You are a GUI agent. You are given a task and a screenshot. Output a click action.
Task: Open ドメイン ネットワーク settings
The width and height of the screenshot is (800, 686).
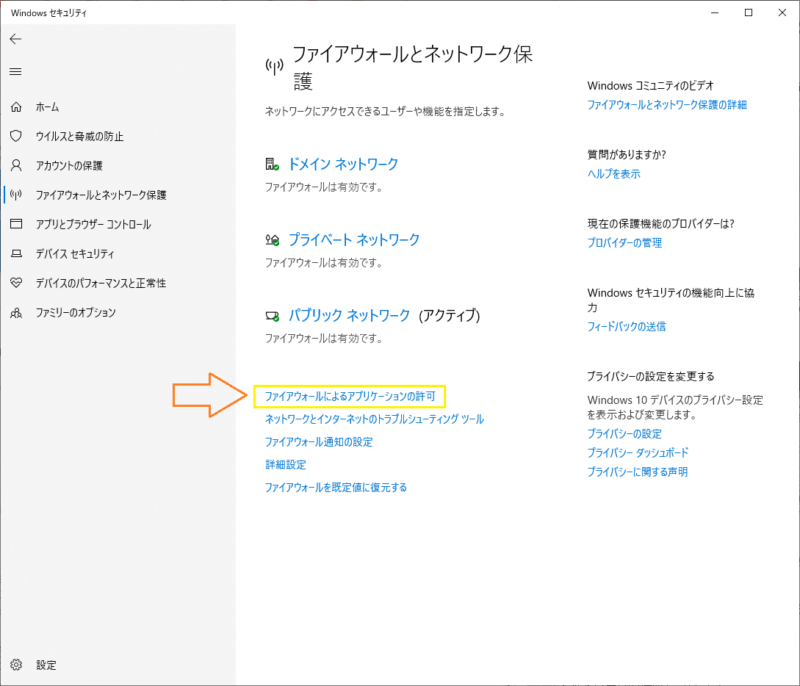[x=343, y=164]
